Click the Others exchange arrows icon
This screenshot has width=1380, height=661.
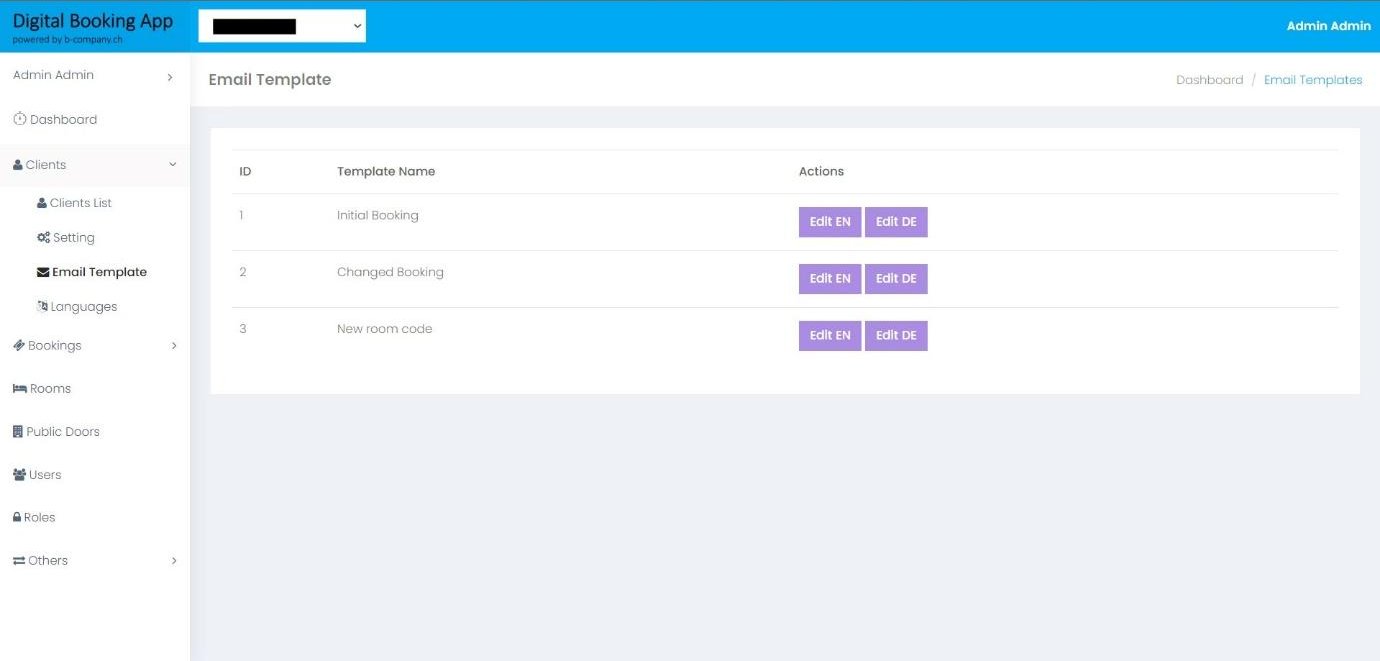tap(19, 561)
